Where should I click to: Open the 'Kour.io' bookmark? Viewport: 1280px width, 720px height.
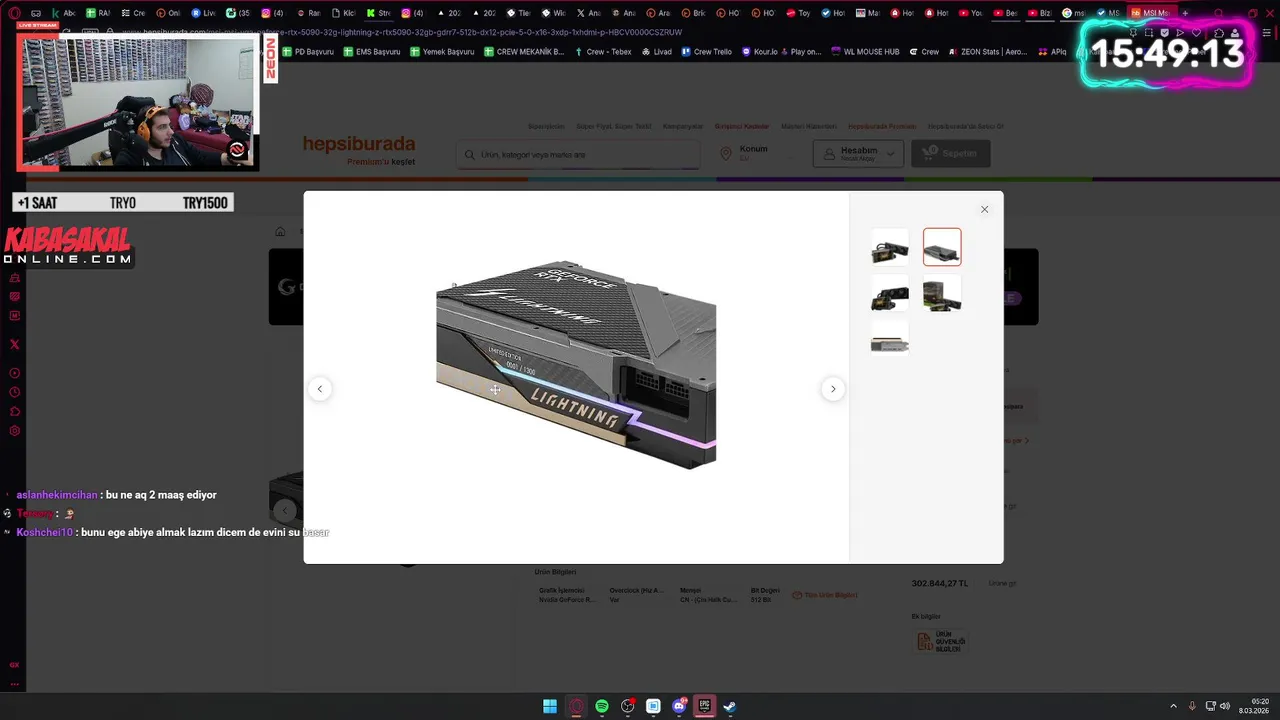tap(759, 51)
